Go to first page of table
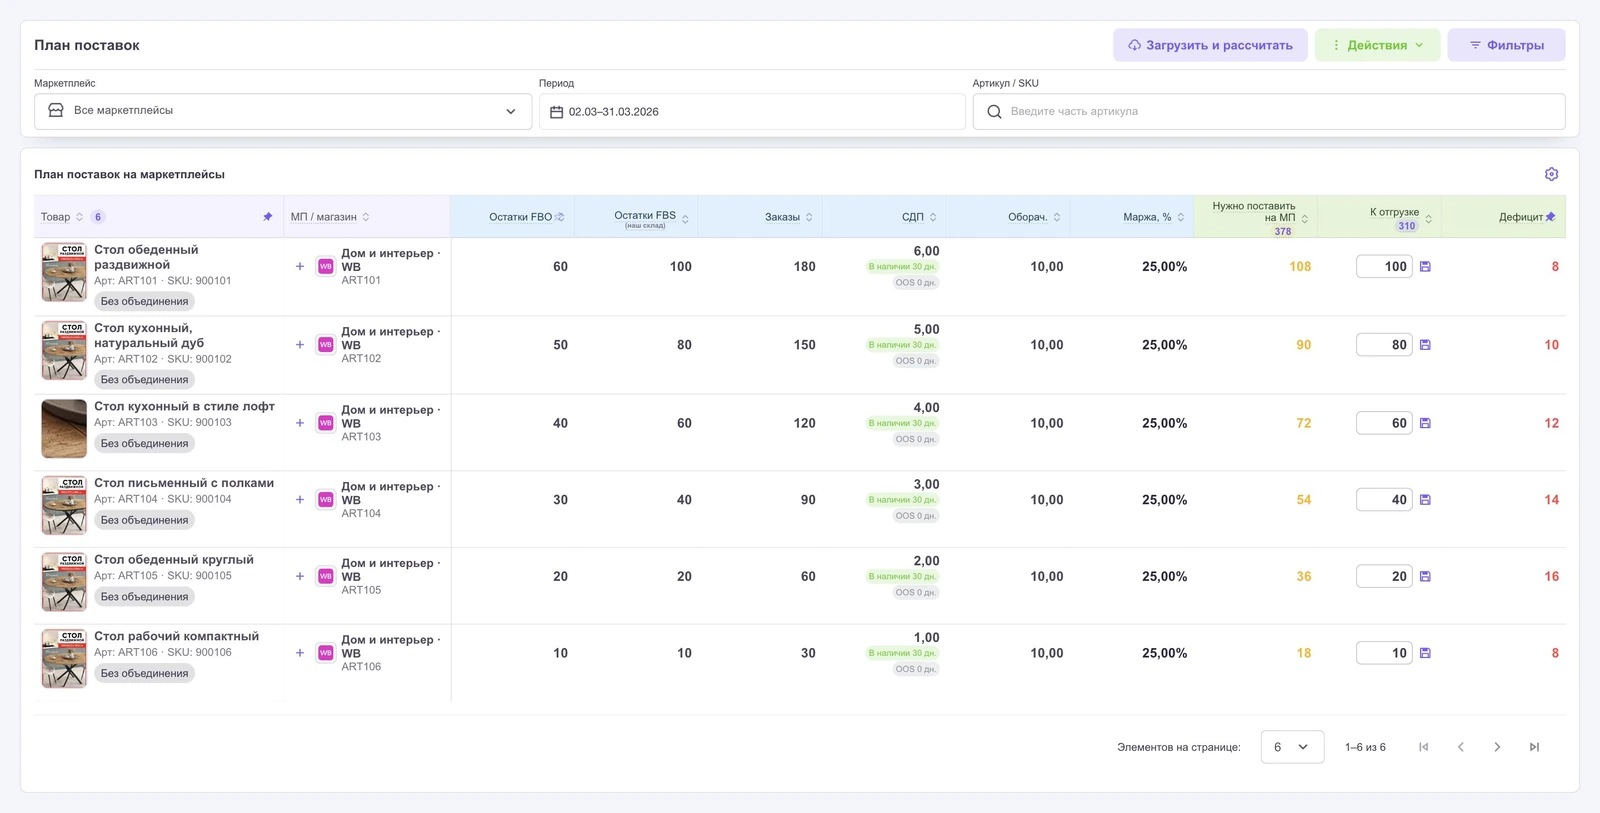 [1424, 747]
